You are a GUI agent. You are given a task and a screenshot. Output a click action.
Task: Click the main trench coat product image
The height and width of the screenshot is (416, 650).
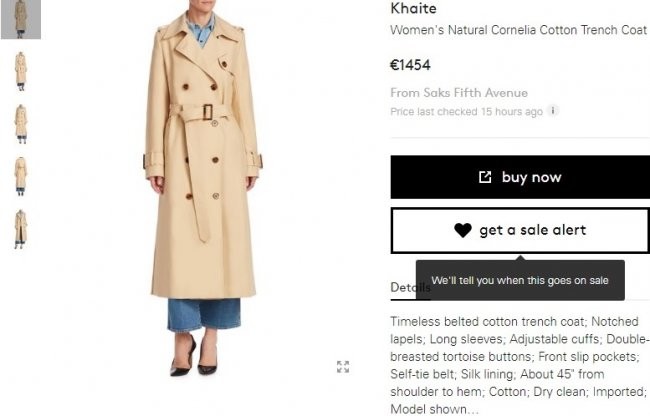point(203,190)
